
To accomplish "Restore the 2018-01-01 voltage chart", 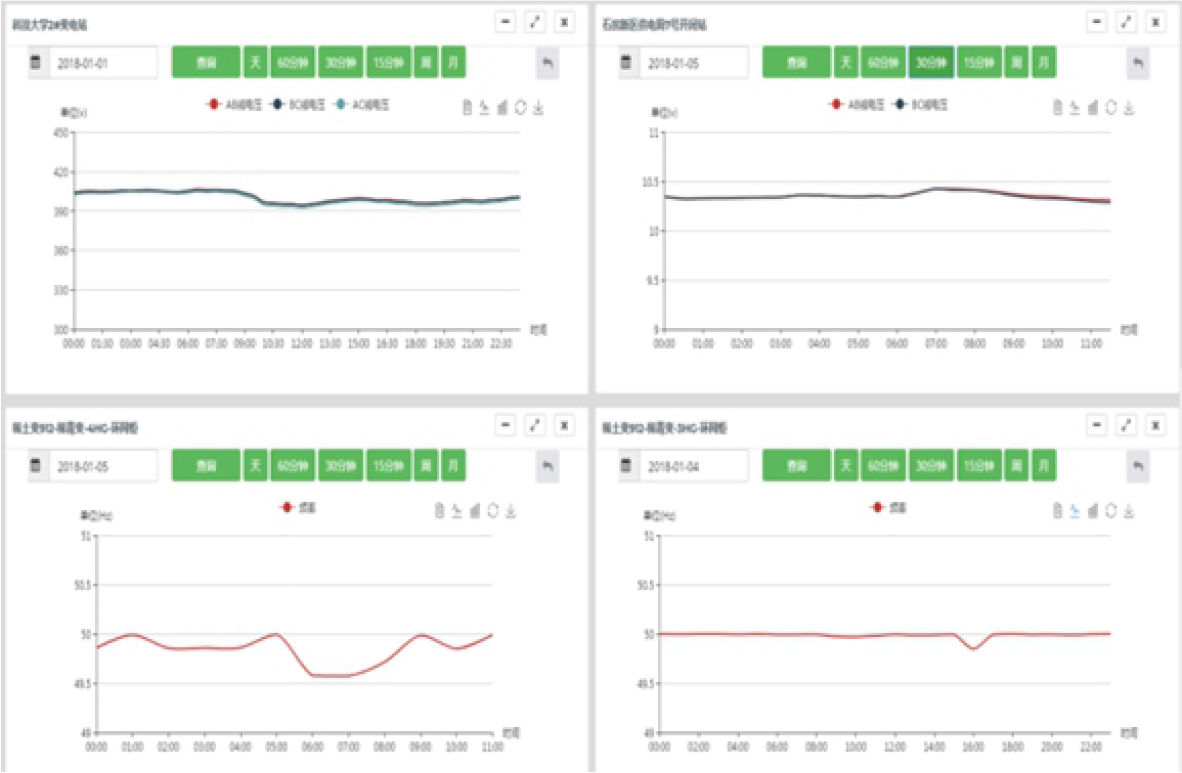I will pos(520,108).
